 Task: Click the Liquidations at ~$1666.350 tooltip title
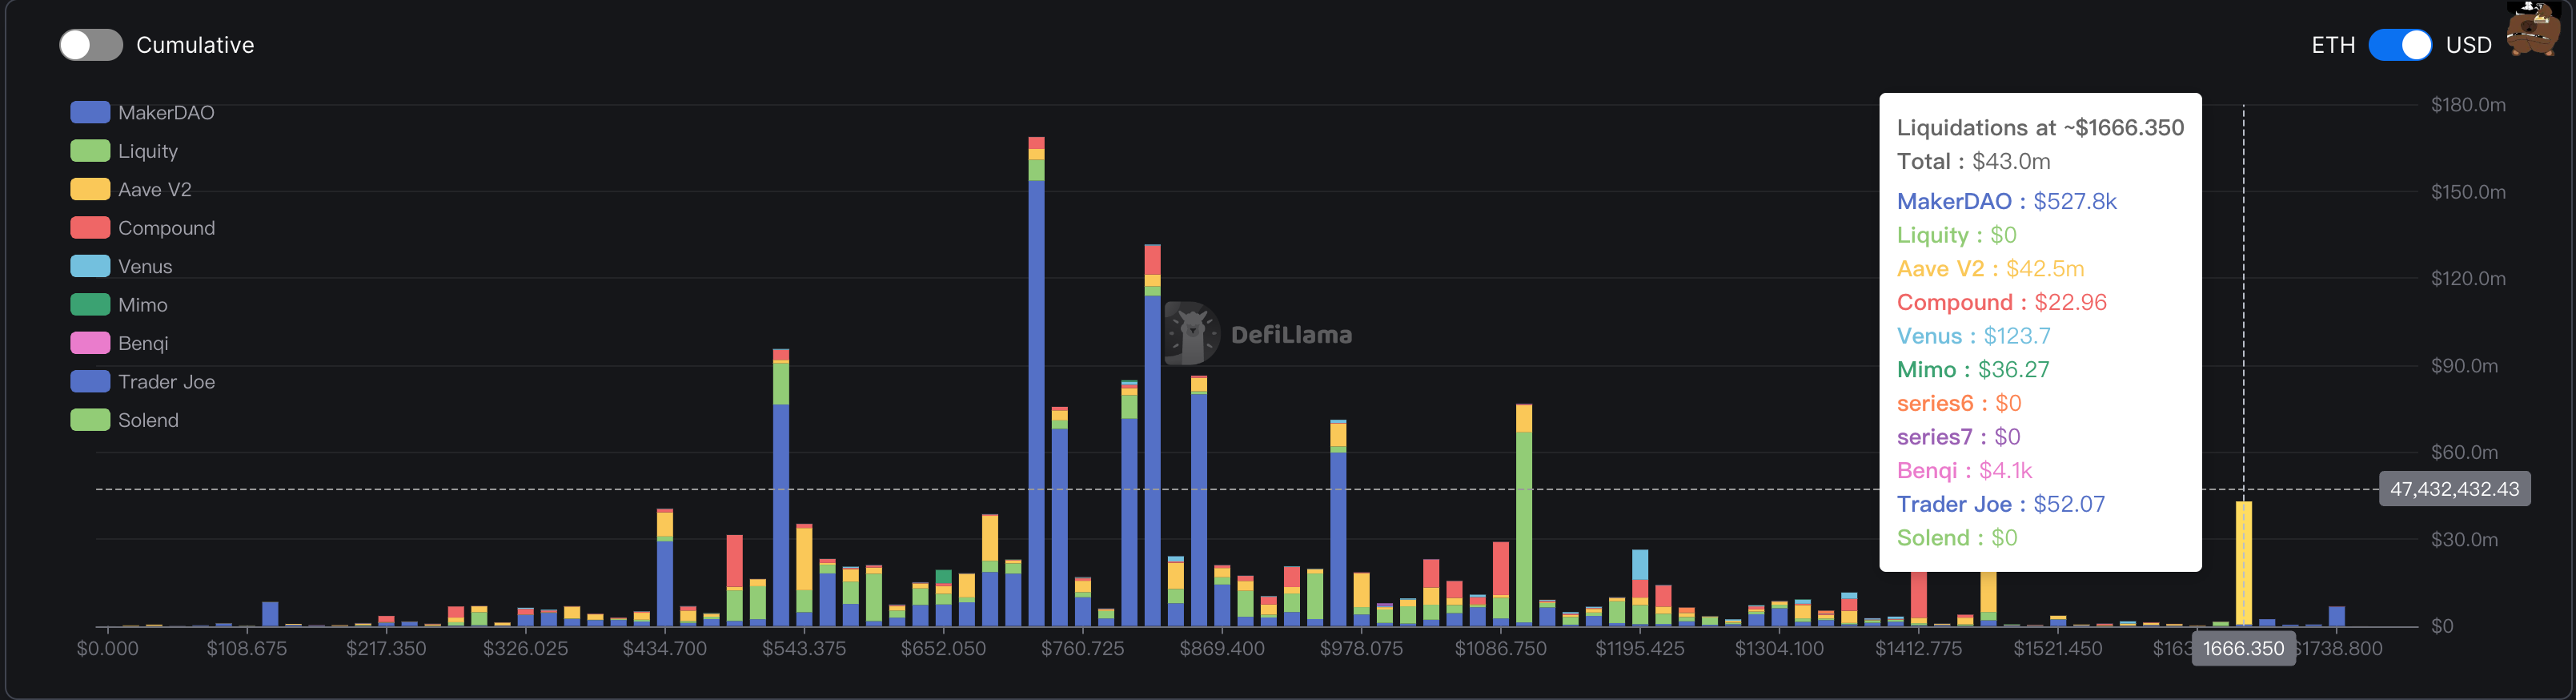[2040, 128]
